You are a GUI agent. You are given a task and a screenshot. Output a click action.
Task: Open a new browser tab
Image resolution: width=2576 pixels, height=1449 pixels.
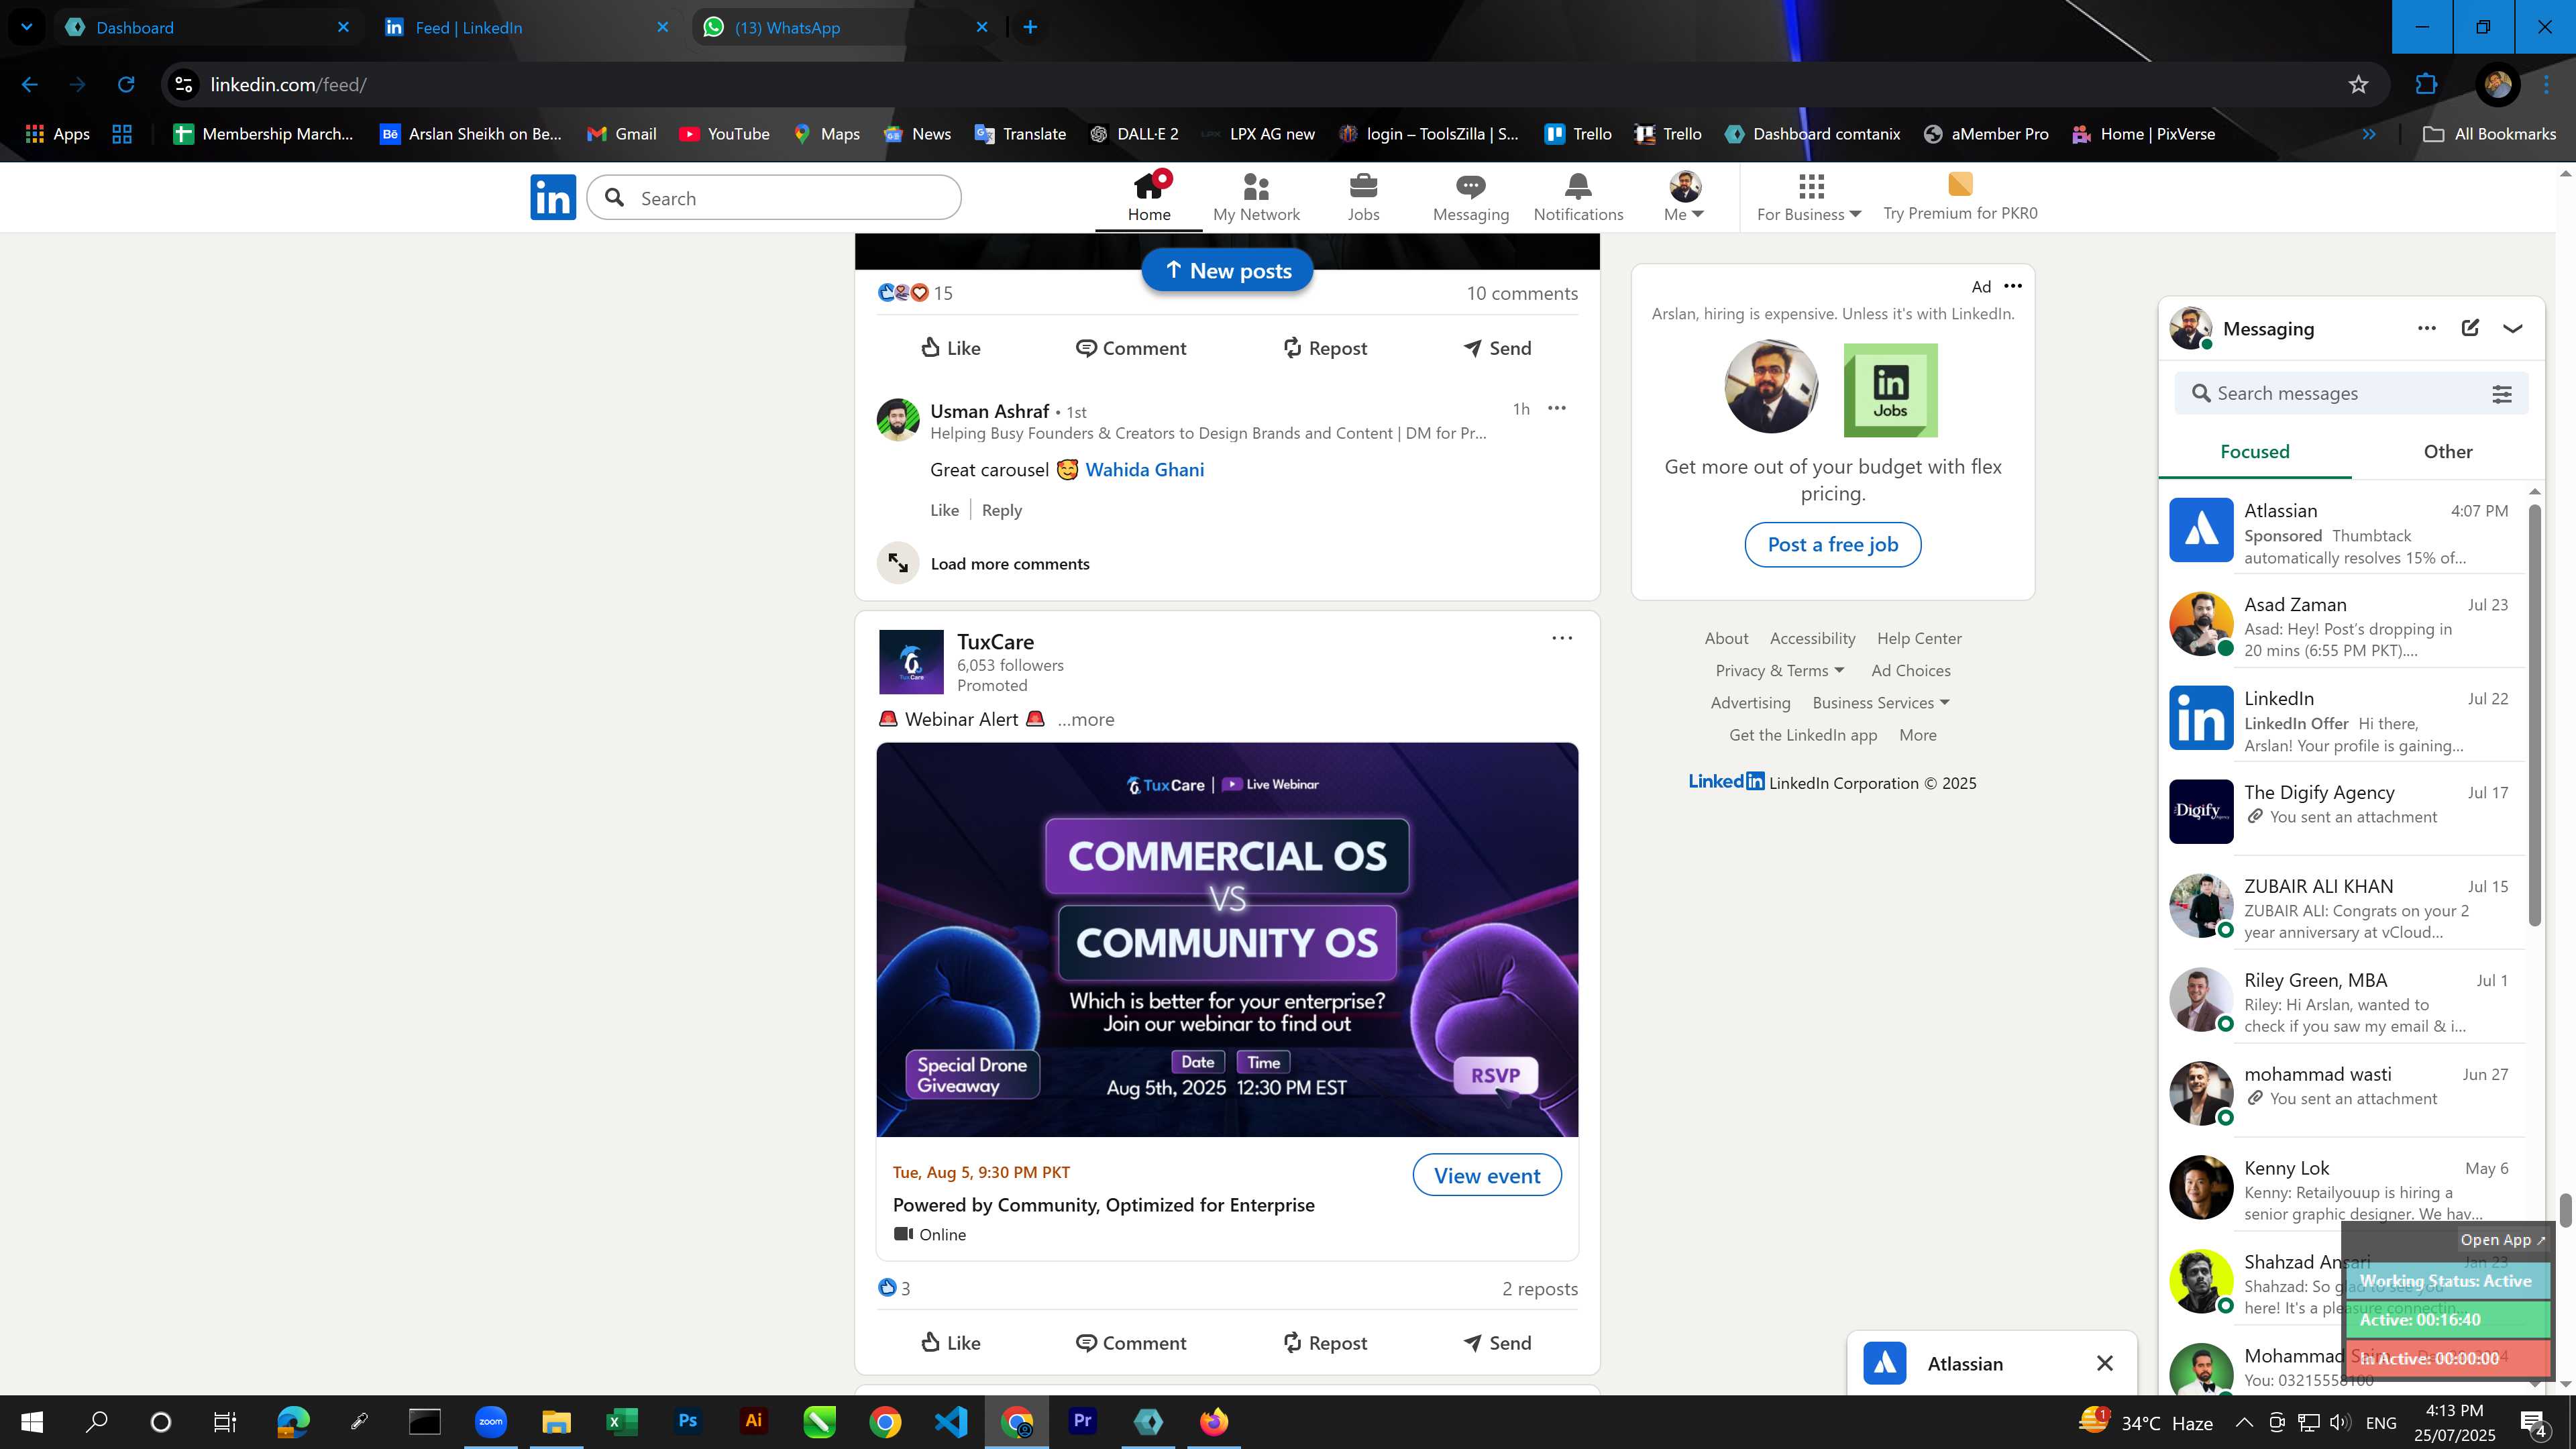click(x=1030, y=27)
